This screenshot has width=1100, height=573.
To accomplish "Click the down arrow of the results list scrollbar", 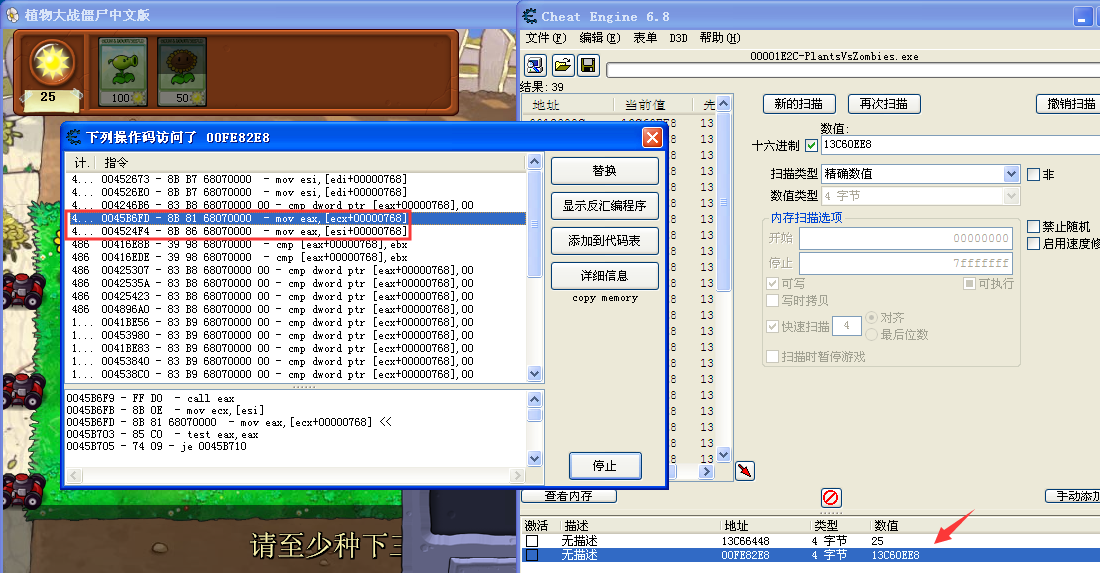I will (724, 454).
